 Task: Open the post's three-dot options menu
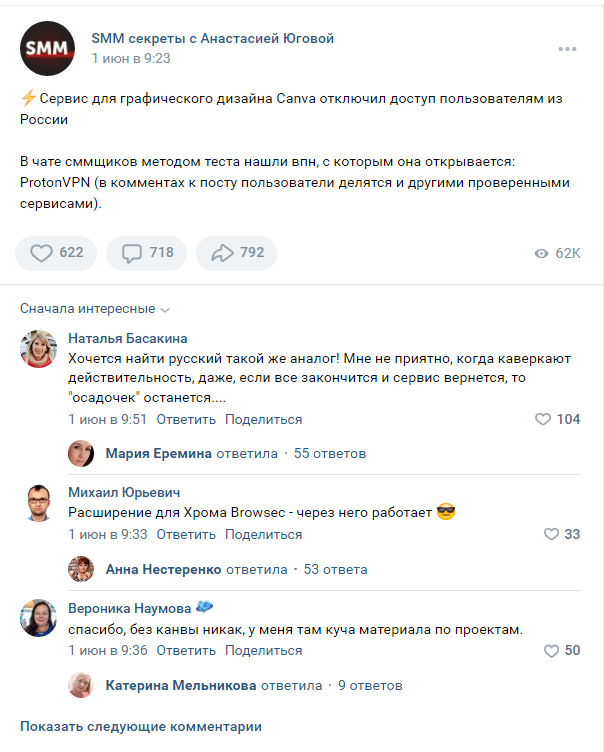568,49
